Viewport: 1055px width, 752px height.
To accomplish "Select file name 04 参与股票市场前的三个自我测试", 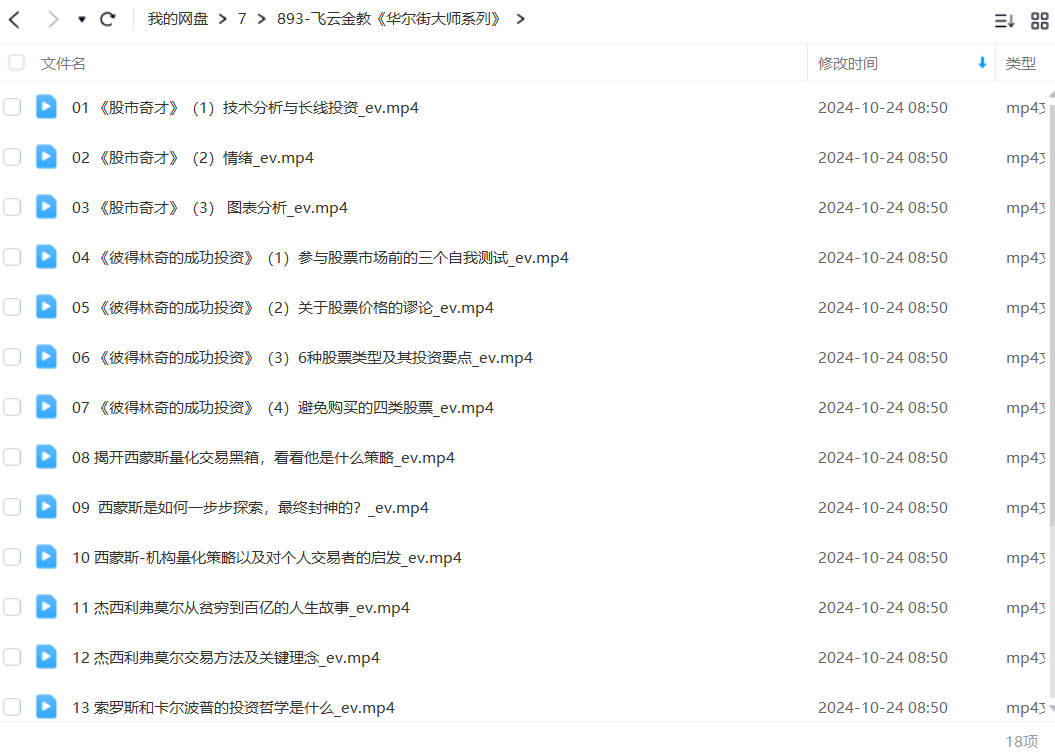I will tap(320, 258).
